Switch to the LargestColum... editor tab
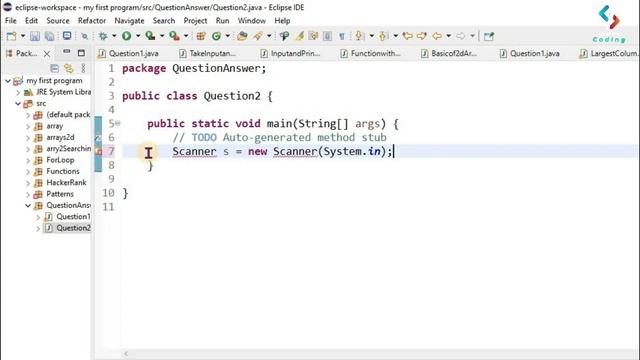640x360 pixels. 609,53
